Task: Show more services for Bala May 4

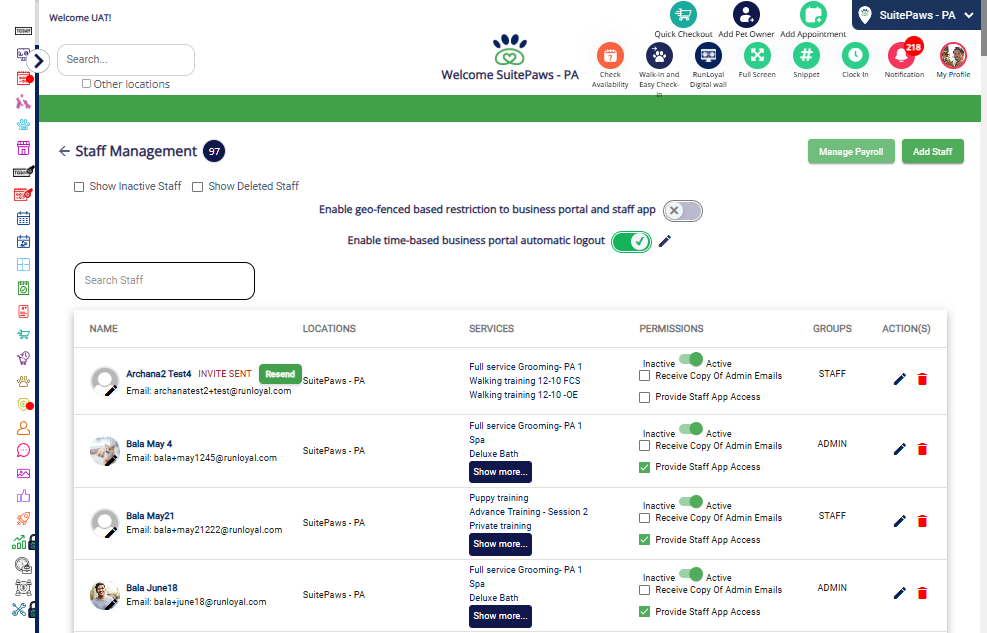Action: point(500,472)
